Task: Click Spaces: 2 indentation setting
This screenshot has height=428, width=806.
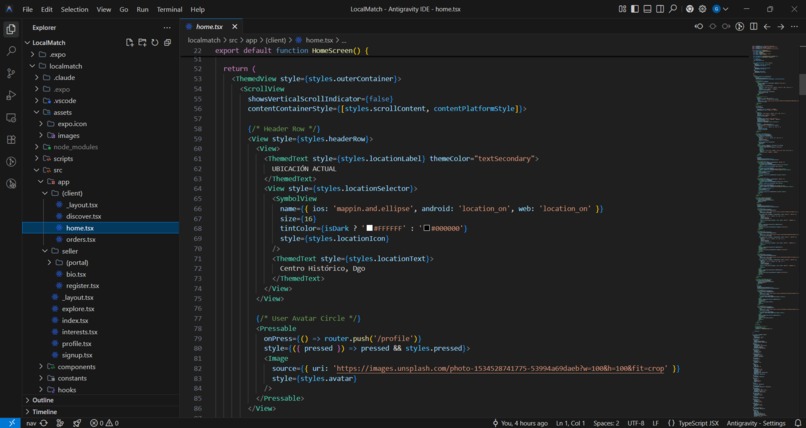Action: (606, 423)
